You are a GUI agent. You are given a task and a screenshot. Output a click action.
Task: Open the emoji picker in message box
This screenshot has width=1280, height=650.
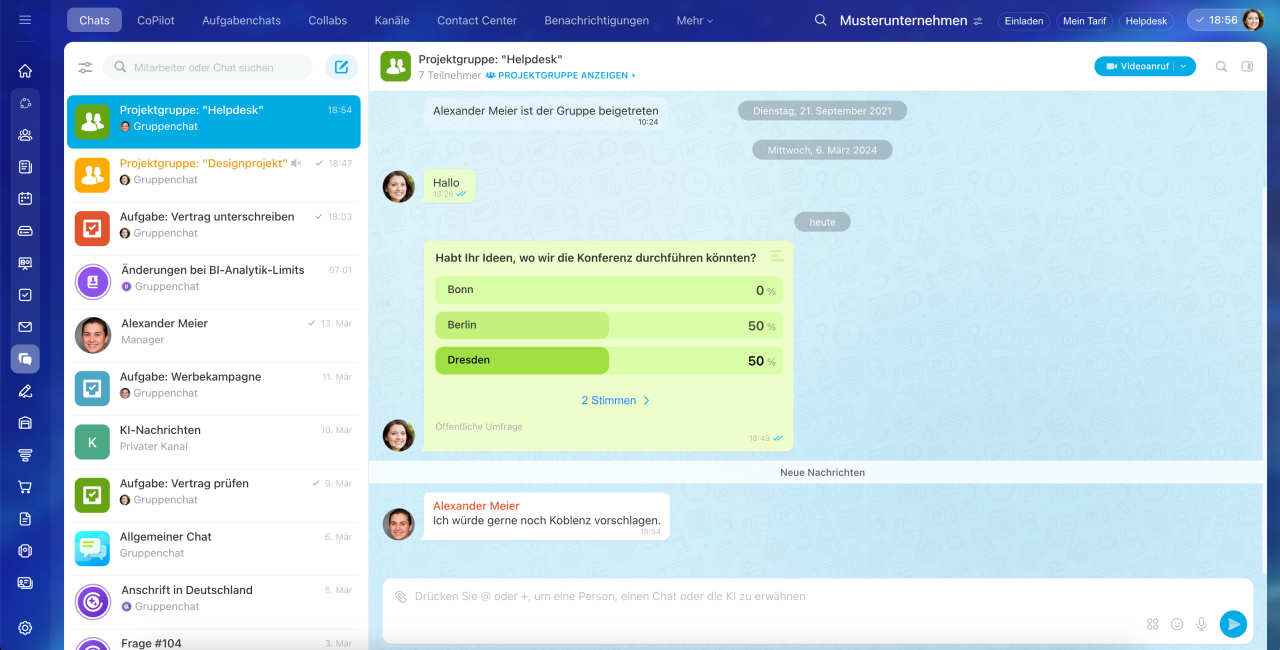pyautogui.click(x=1177, y=624)
